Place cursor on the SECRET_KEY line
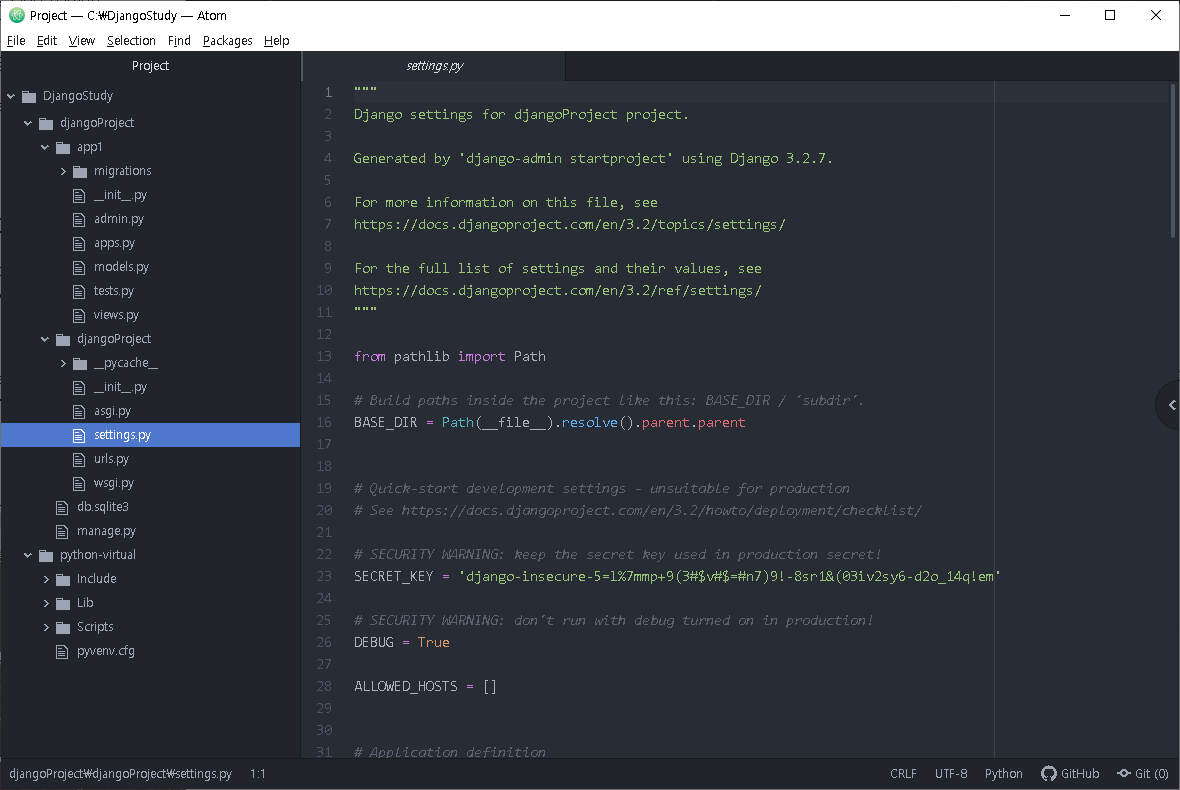 tap(677, 576)
